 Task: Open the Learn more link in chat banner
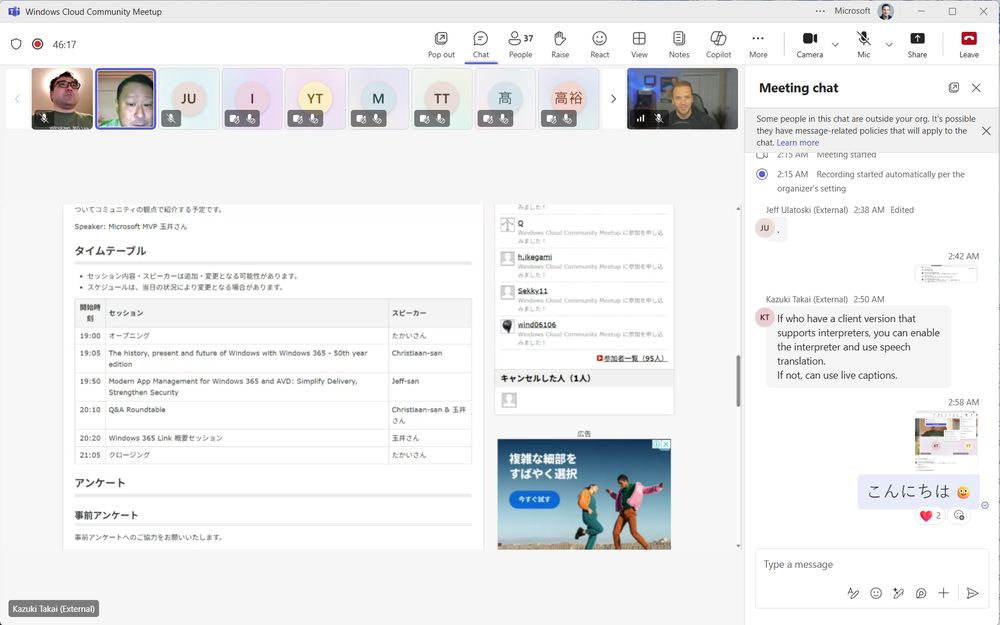click(797, 143)
